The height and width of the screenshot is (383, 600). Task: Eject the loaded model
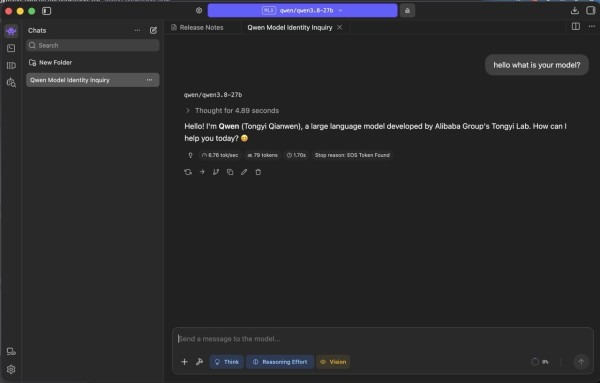point(407,11)
